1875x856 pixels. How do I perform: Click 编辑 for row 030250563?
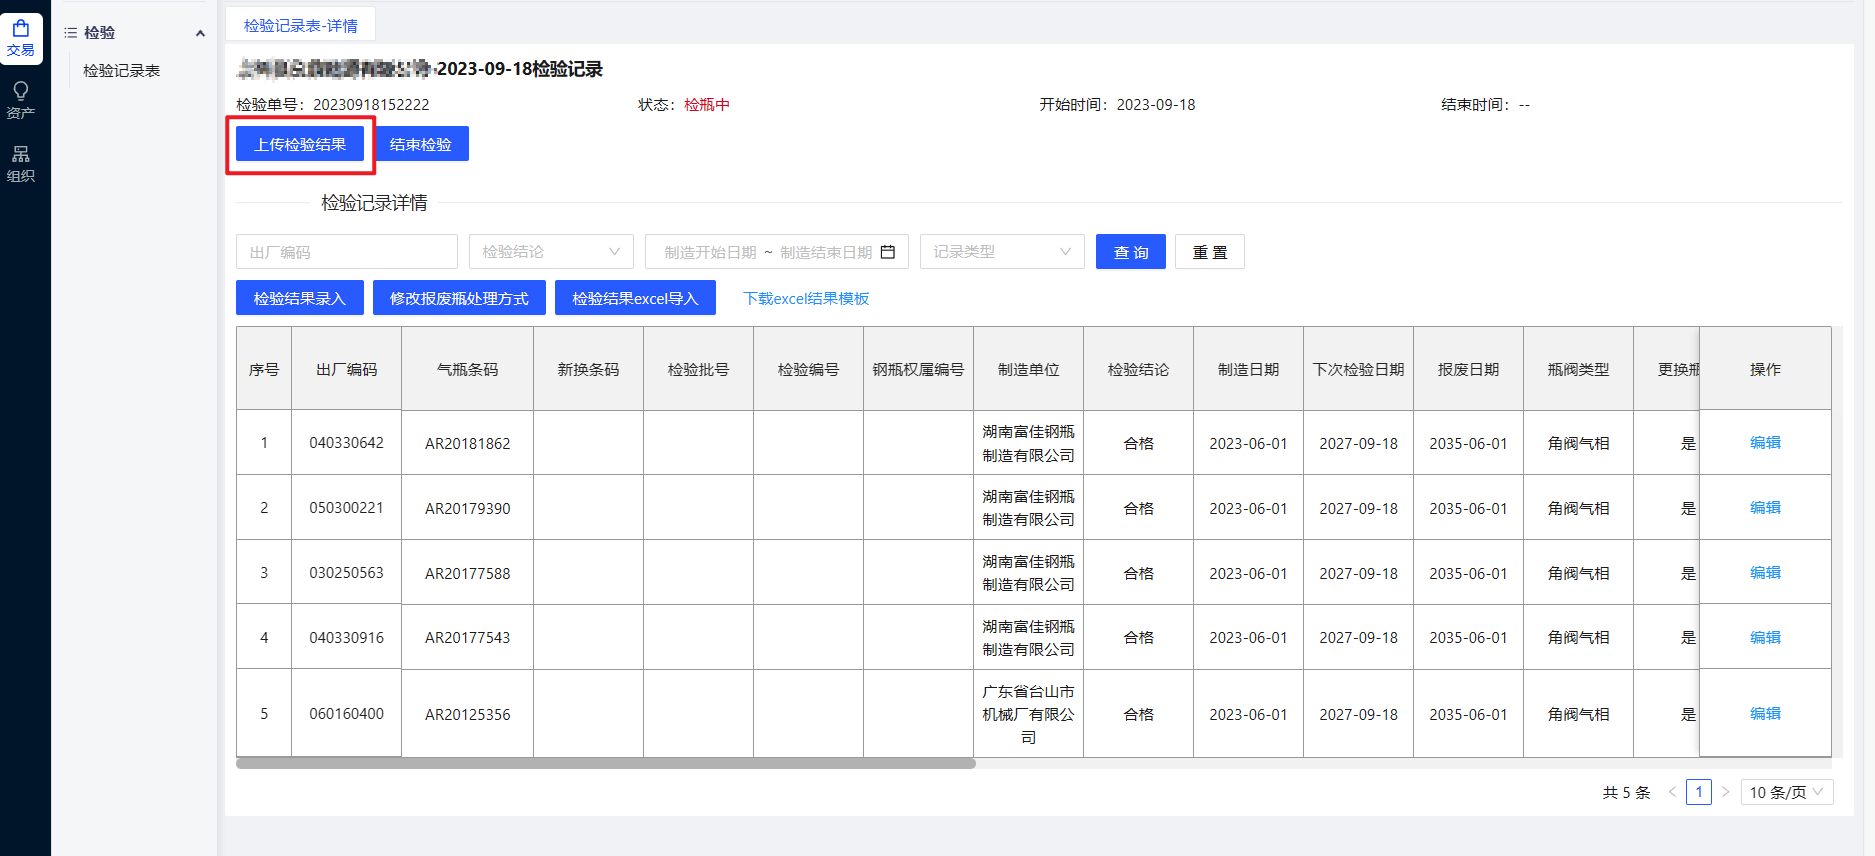(1765, 572)
